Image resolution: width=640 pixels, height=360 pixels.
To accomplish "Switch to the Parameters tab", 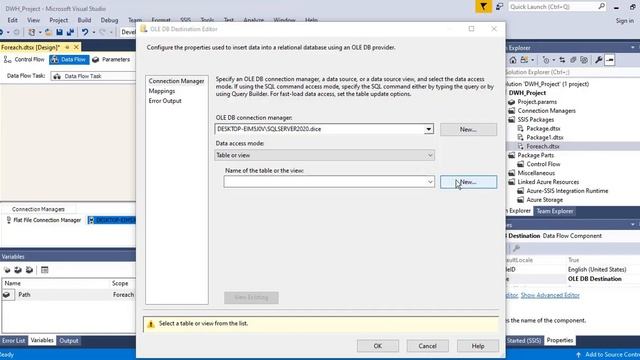I will [111, 60].
